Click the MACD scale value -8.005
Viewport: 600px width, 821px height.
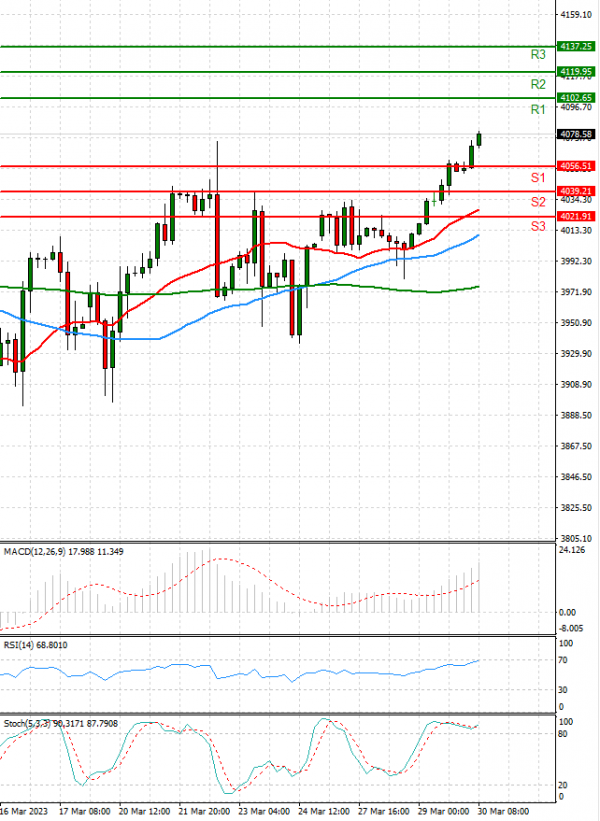click(571, 629)
